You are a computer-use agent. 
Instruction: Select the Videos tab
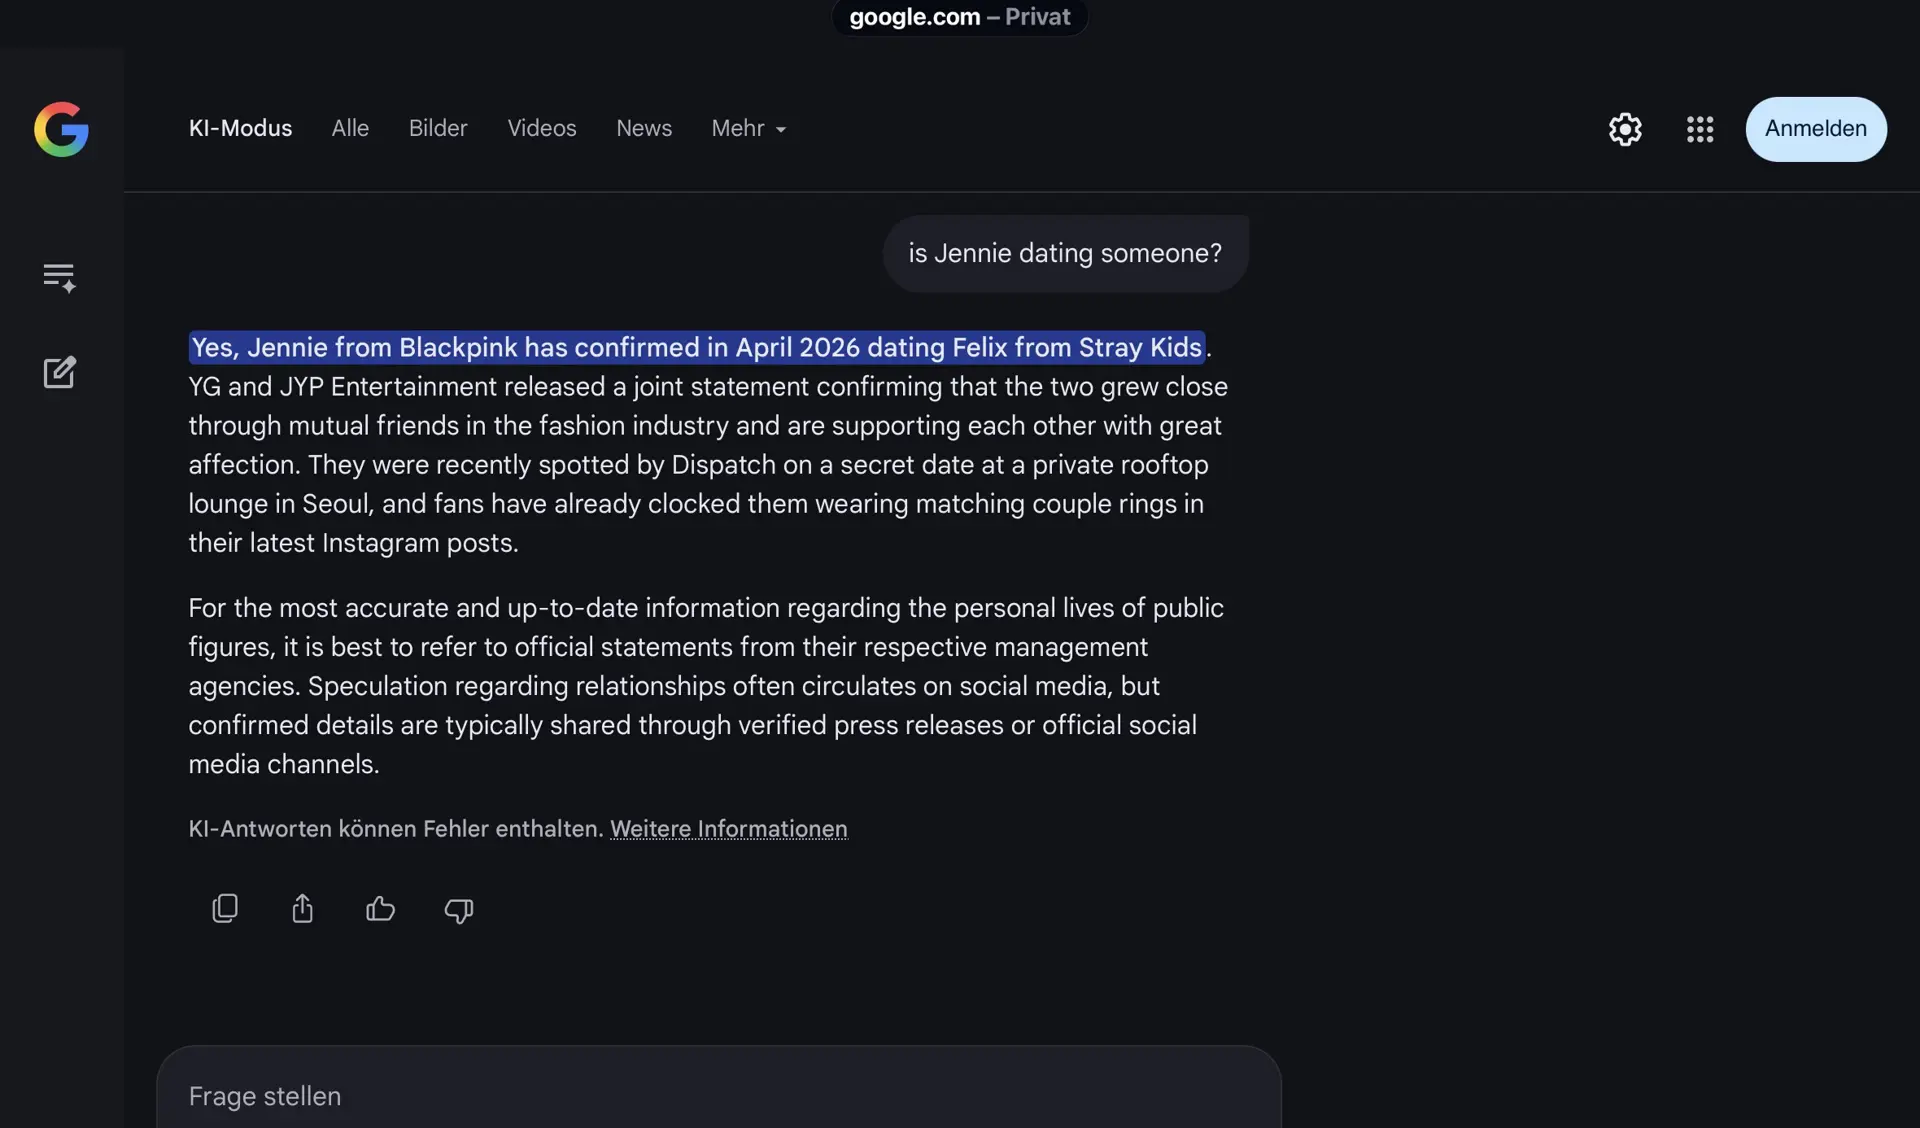[x=541, y=128]
